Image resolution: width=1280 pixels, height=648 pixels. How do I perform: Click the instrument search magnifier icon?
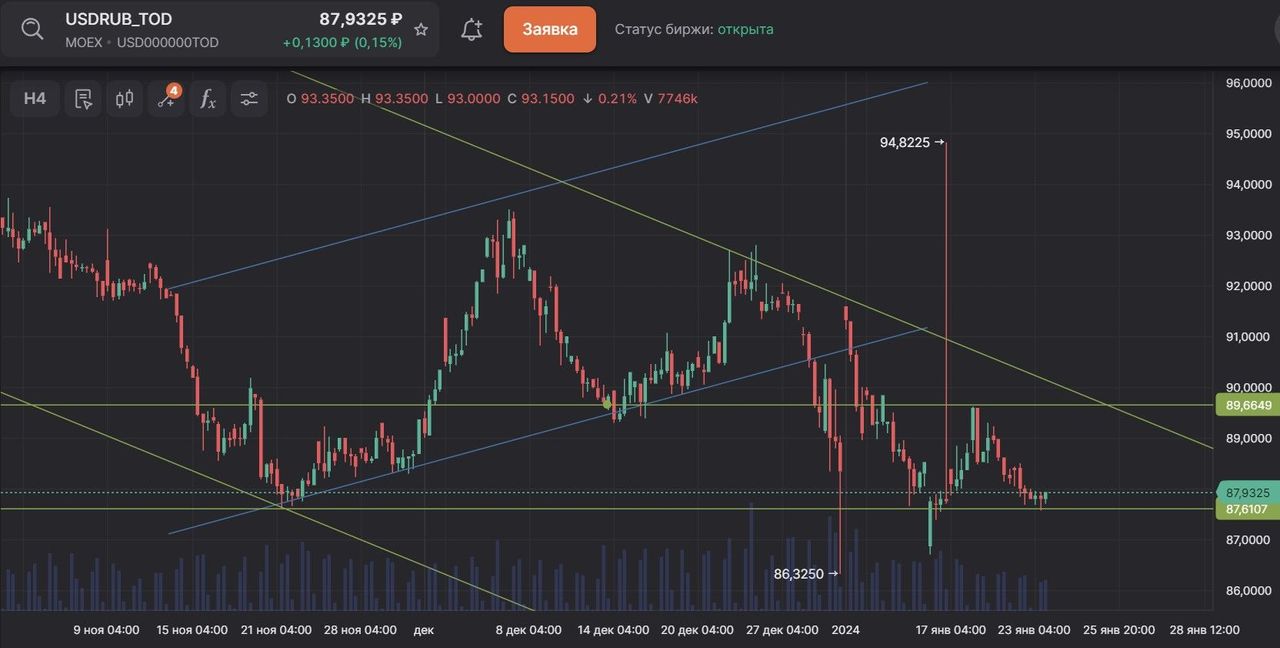32,29
